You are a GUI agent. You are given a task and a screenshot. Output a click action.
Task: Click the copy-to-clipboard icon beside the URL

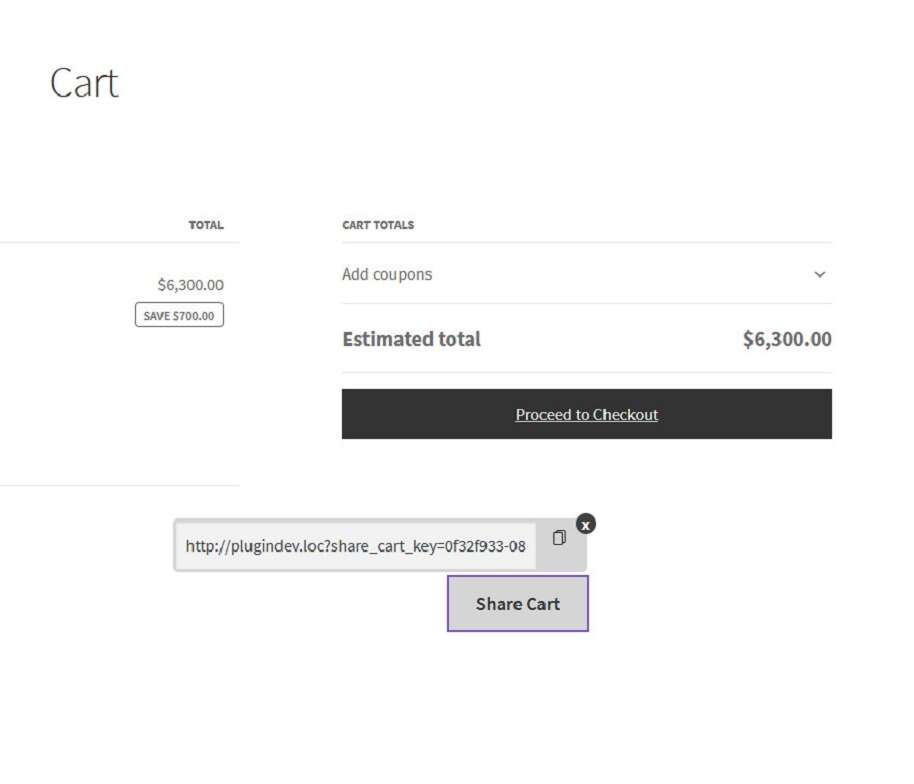tap(561, 538)
